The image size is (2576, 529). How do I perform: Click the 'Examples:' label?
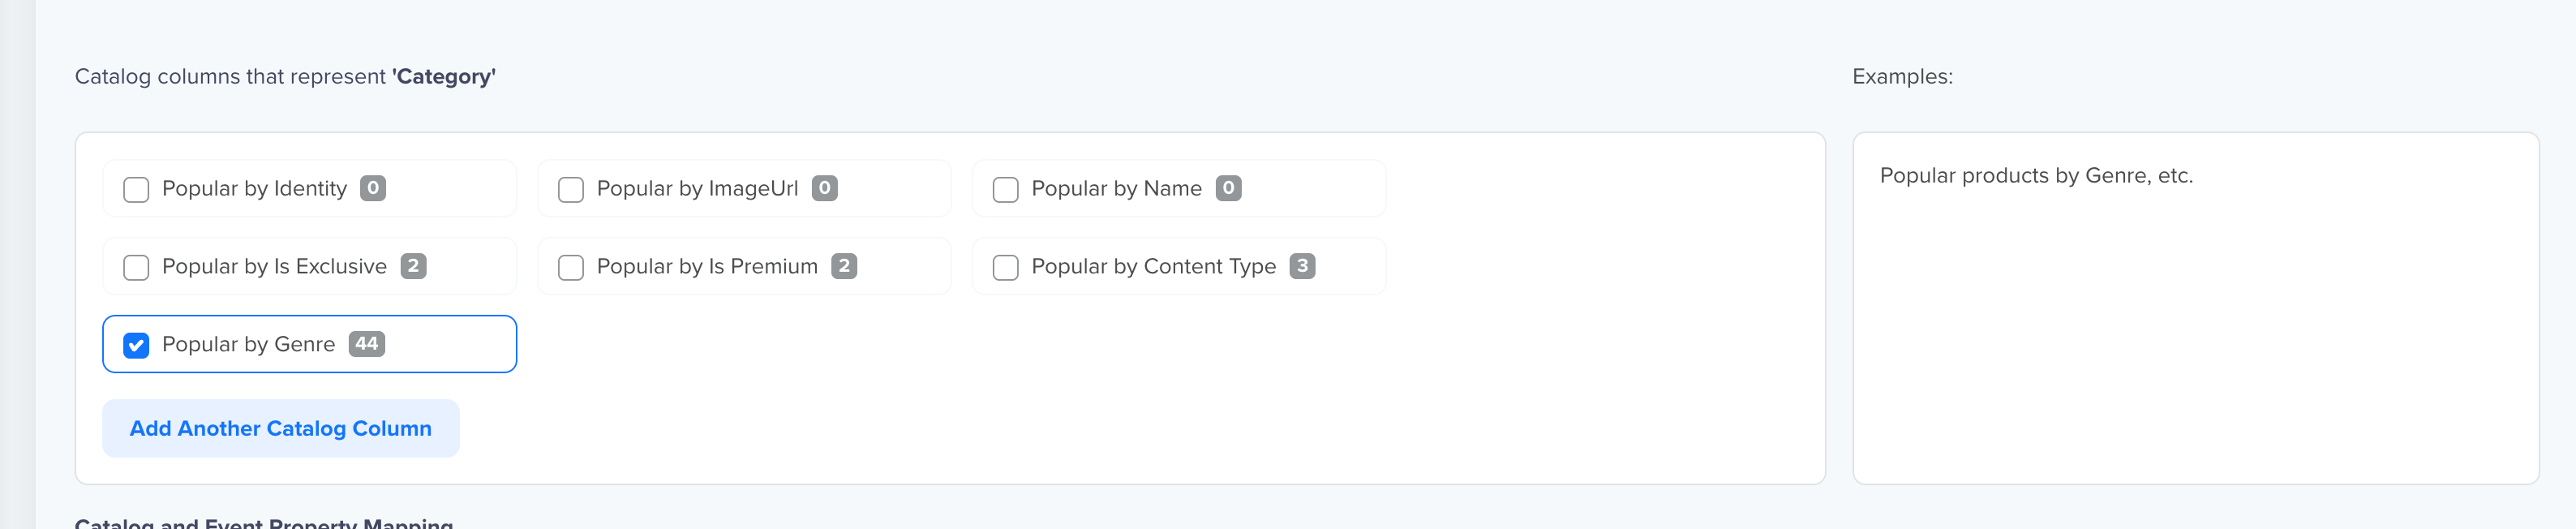pyautogui.click(x=1902, y=77)
